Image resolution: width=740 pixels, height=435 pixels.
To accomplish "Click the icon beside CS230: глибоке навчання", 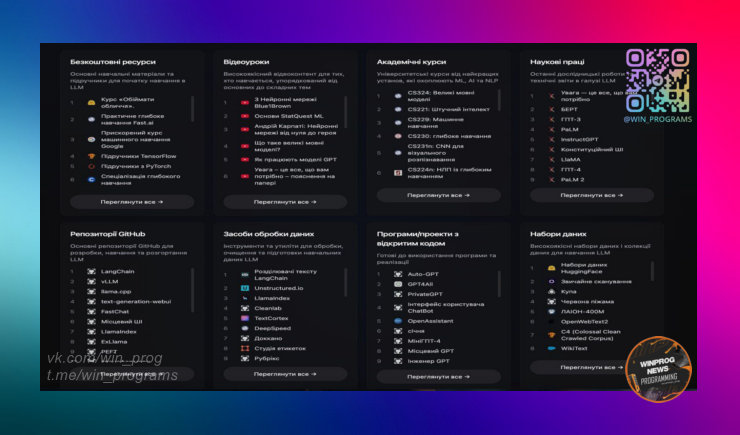I will pyautogui.click(x=398, y=136).
